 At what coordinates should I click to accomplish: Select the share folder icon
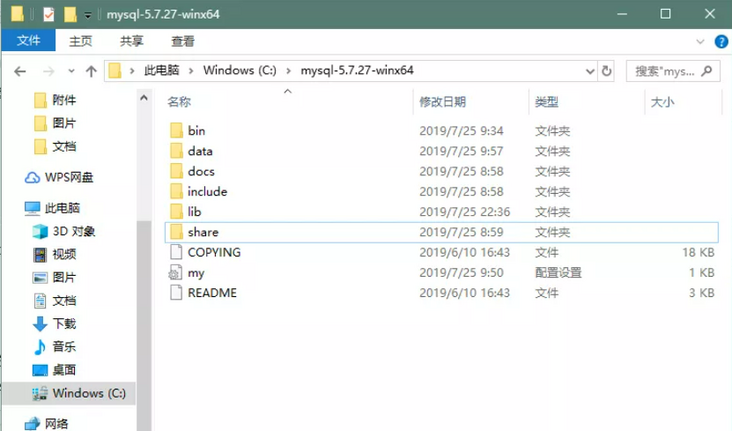coord(176,232)
